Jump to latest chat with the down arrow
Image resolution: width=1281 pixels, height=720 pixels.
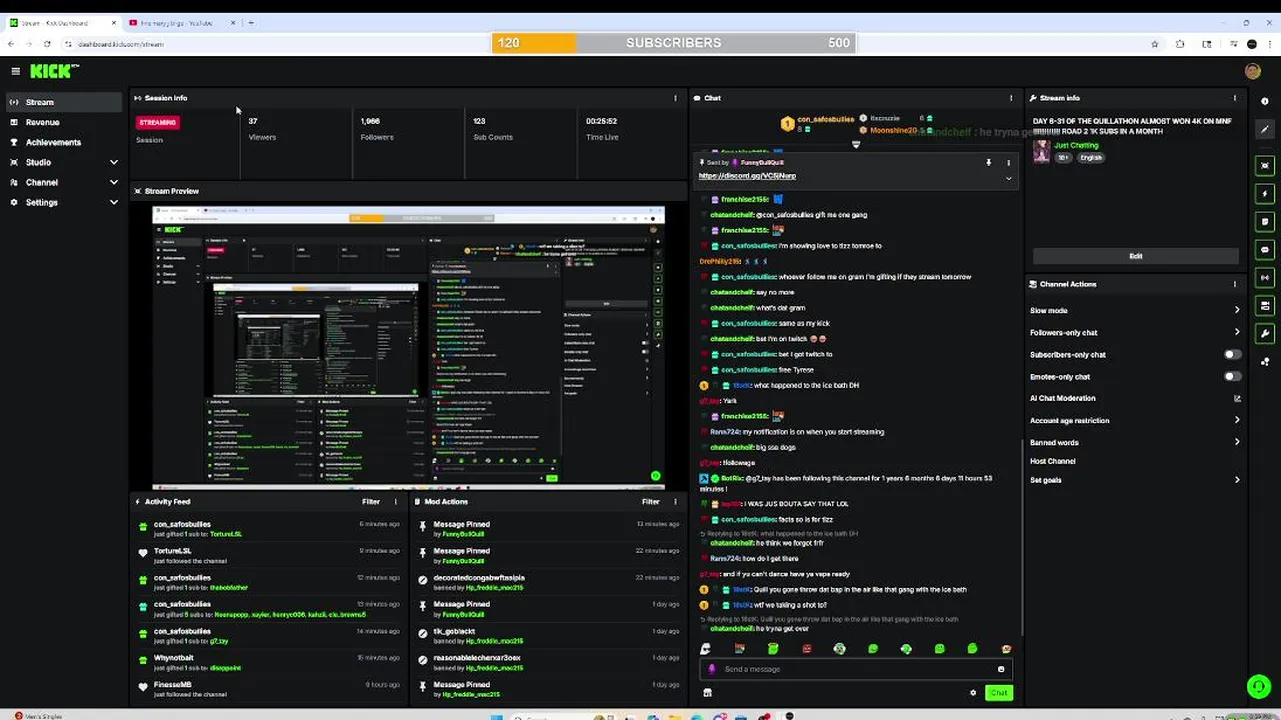(x=855, y=145)
